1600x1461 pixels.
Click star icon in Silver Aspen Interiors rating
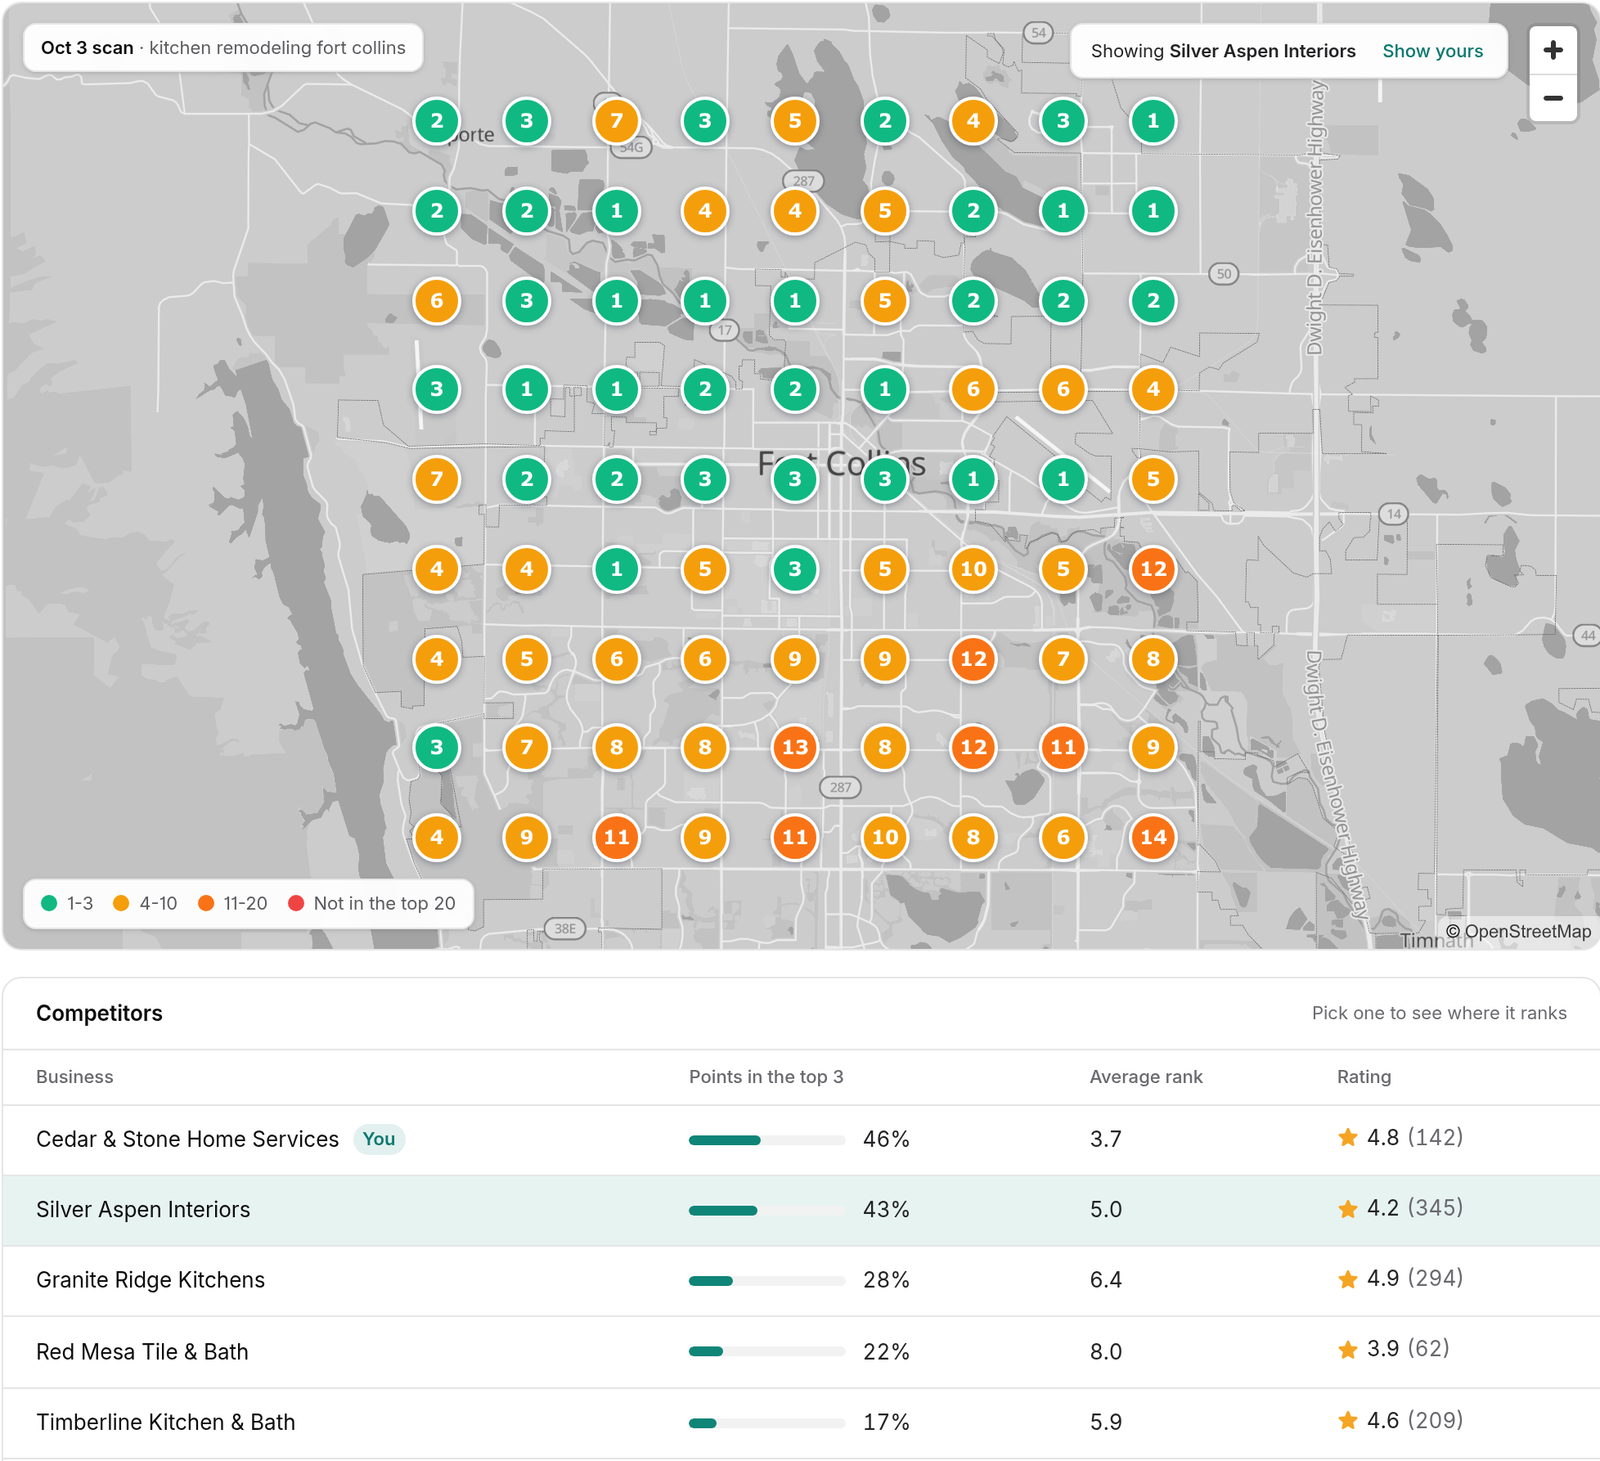(x=1348, y=1209)
